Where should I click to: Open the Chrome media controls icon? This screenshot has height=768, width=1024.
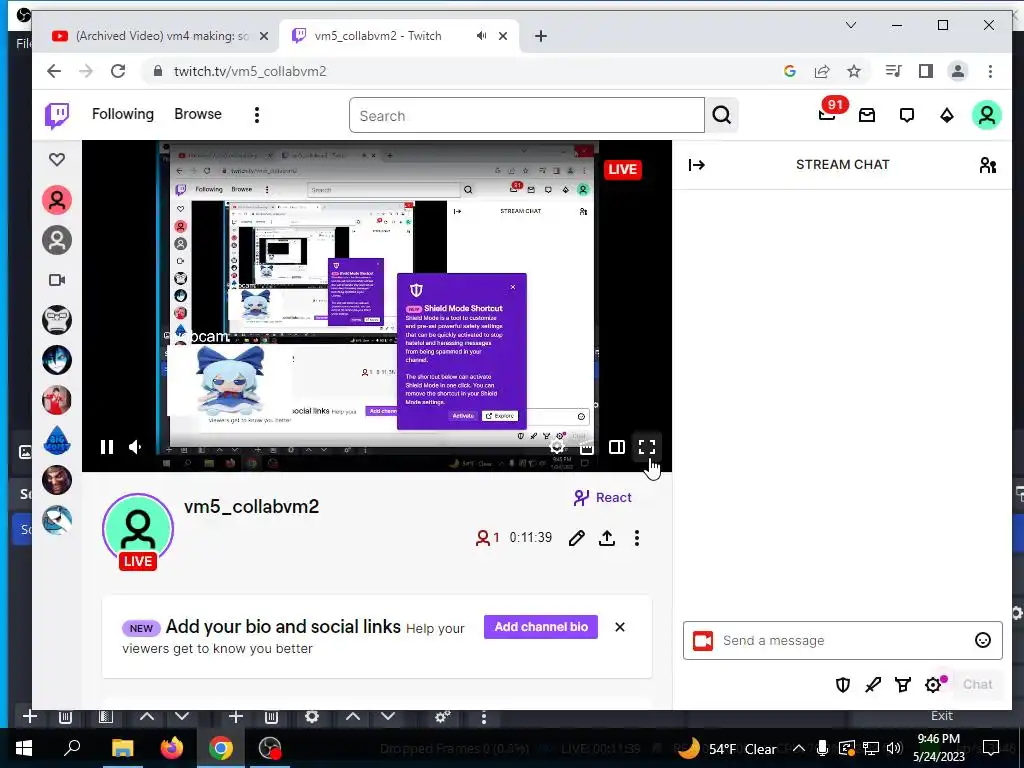tap(893, 71)
